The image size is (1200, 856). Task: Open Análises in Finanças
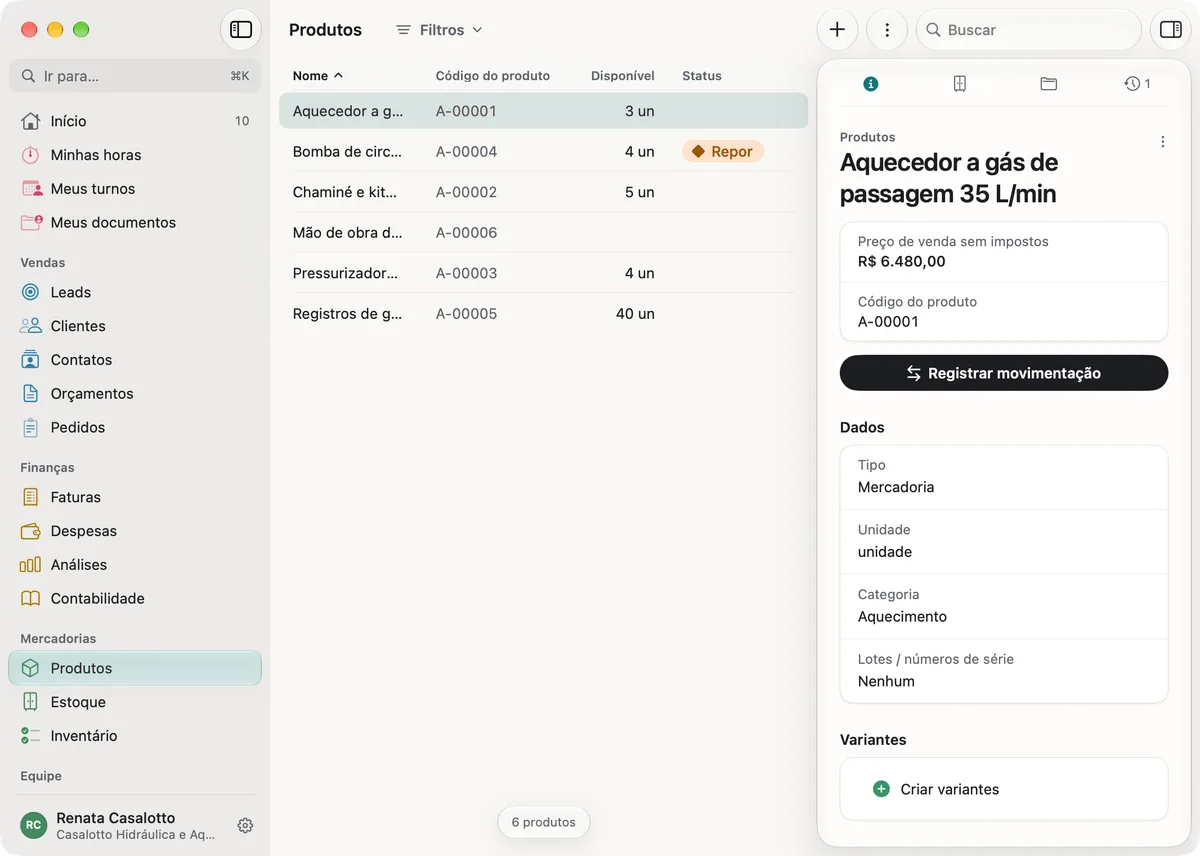[x=135, y=565]
